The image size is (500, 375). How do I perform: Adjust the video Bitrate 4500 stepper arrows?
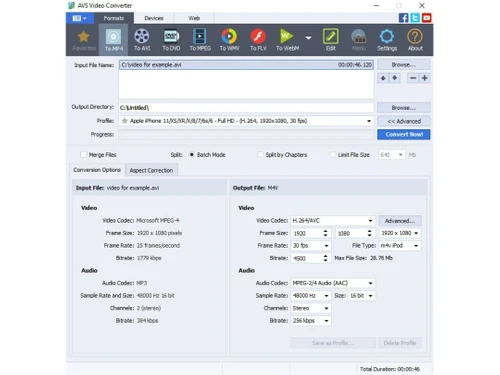[325, 258]
